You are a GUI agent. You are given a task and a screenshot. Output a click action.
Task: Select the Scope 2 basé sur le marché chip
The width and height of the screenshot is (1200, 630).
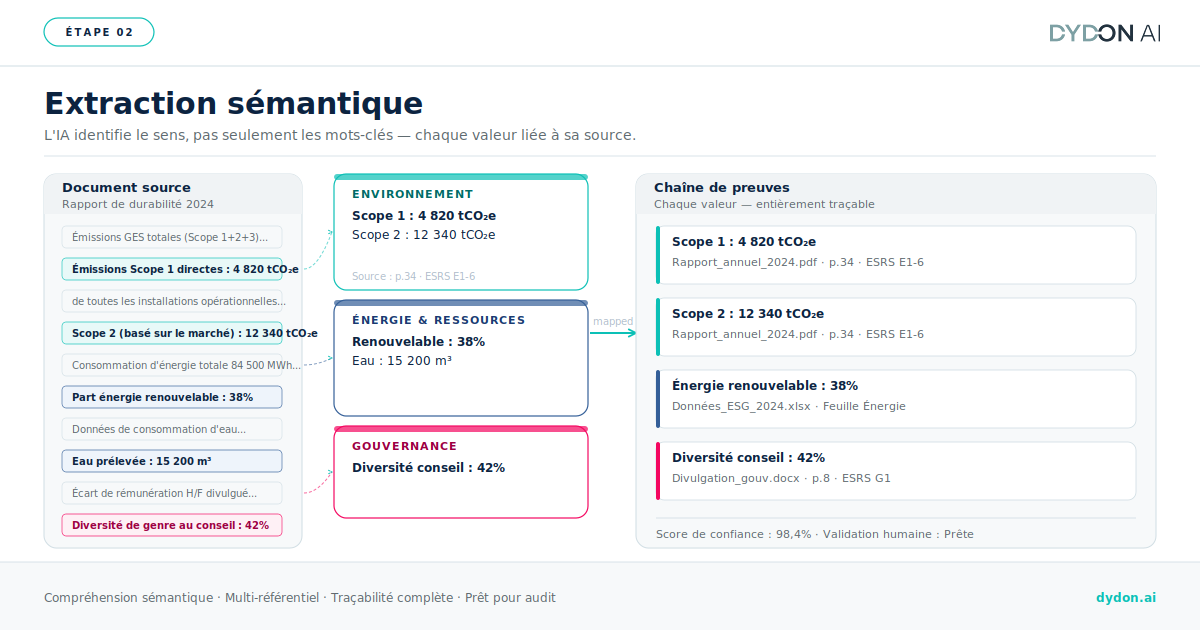click(x=172, y=333)
